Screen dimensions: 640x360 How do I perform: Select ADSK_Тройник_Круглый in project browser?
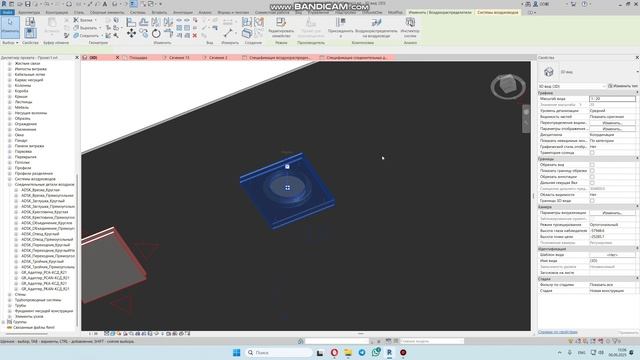[42, 261]
